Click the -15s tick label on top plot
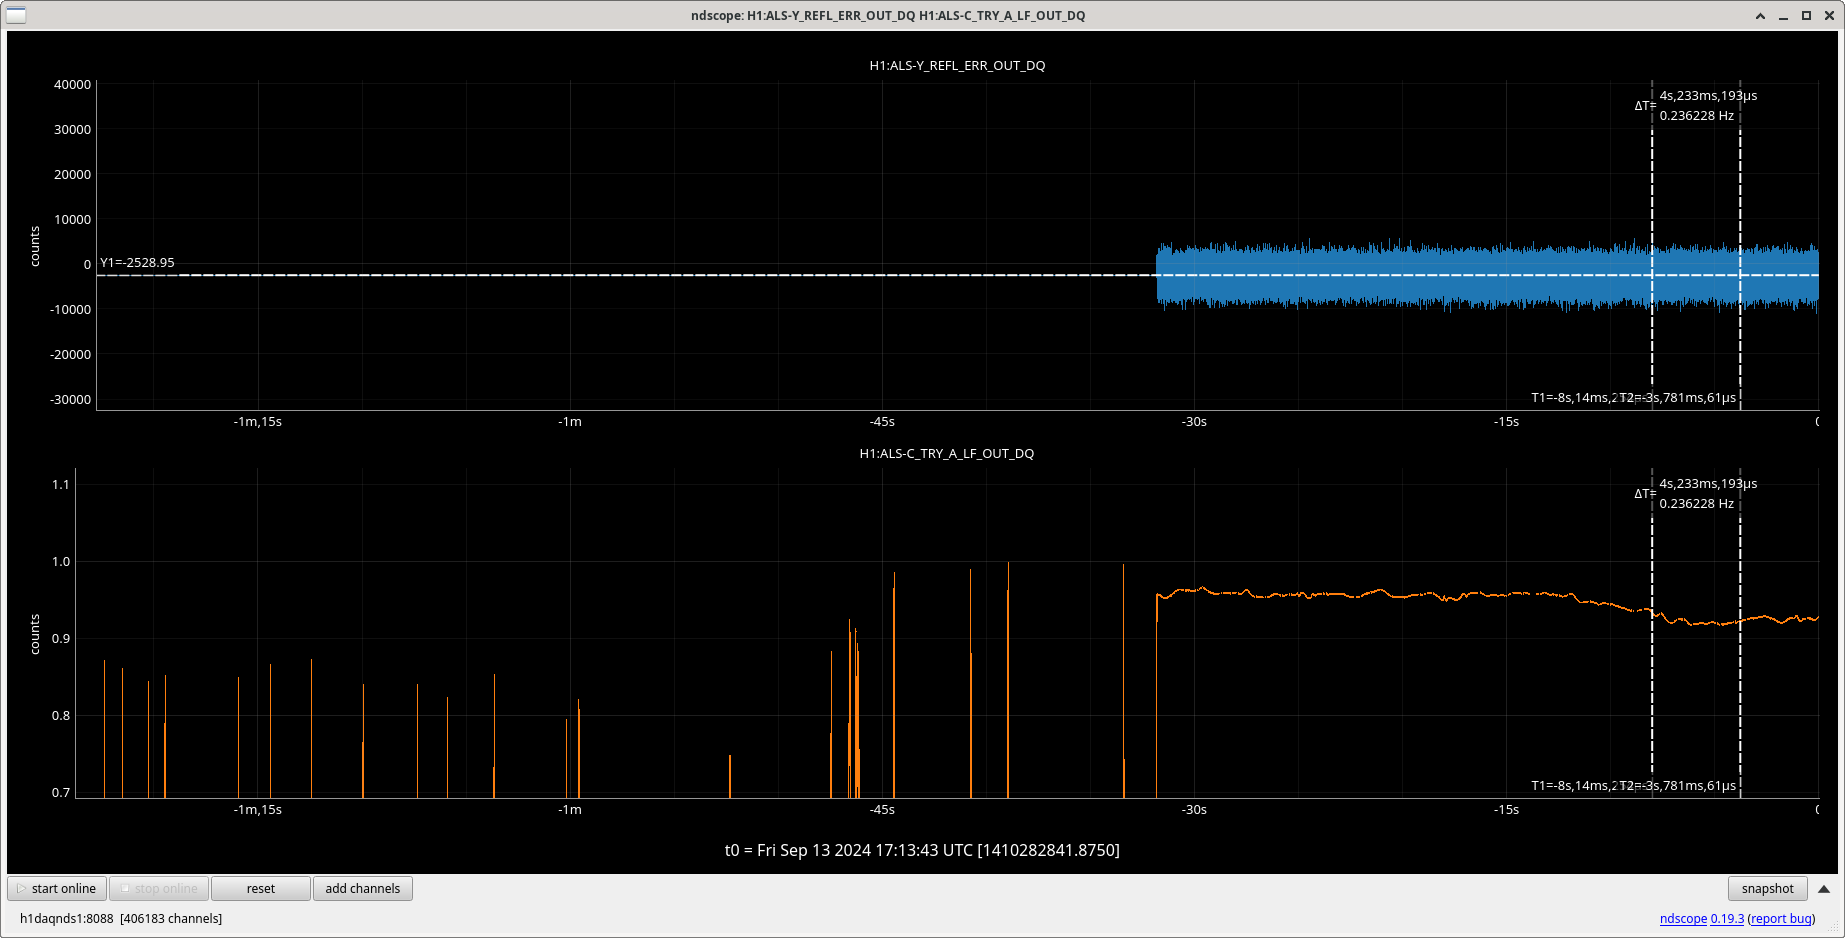 (1506, 421)
